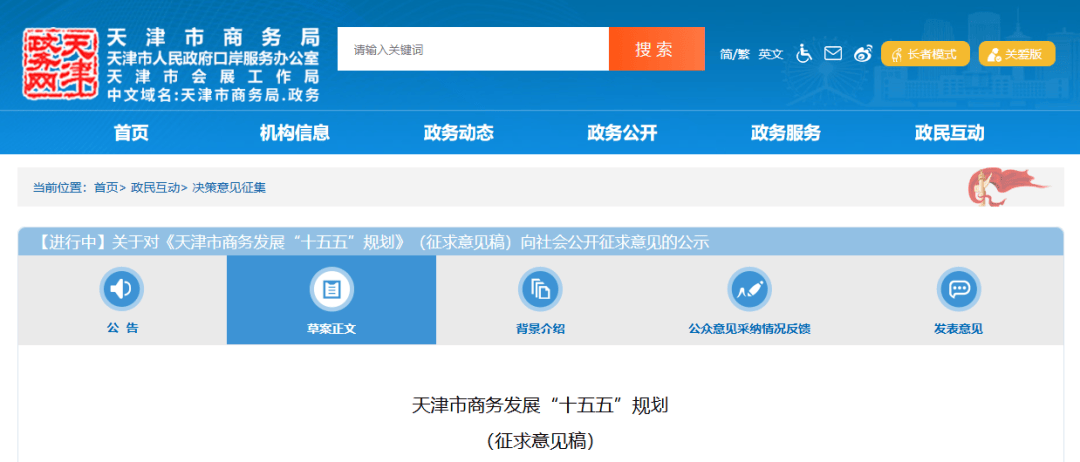
Task: Switch to the 英文 version
Action: coord(771,54)
